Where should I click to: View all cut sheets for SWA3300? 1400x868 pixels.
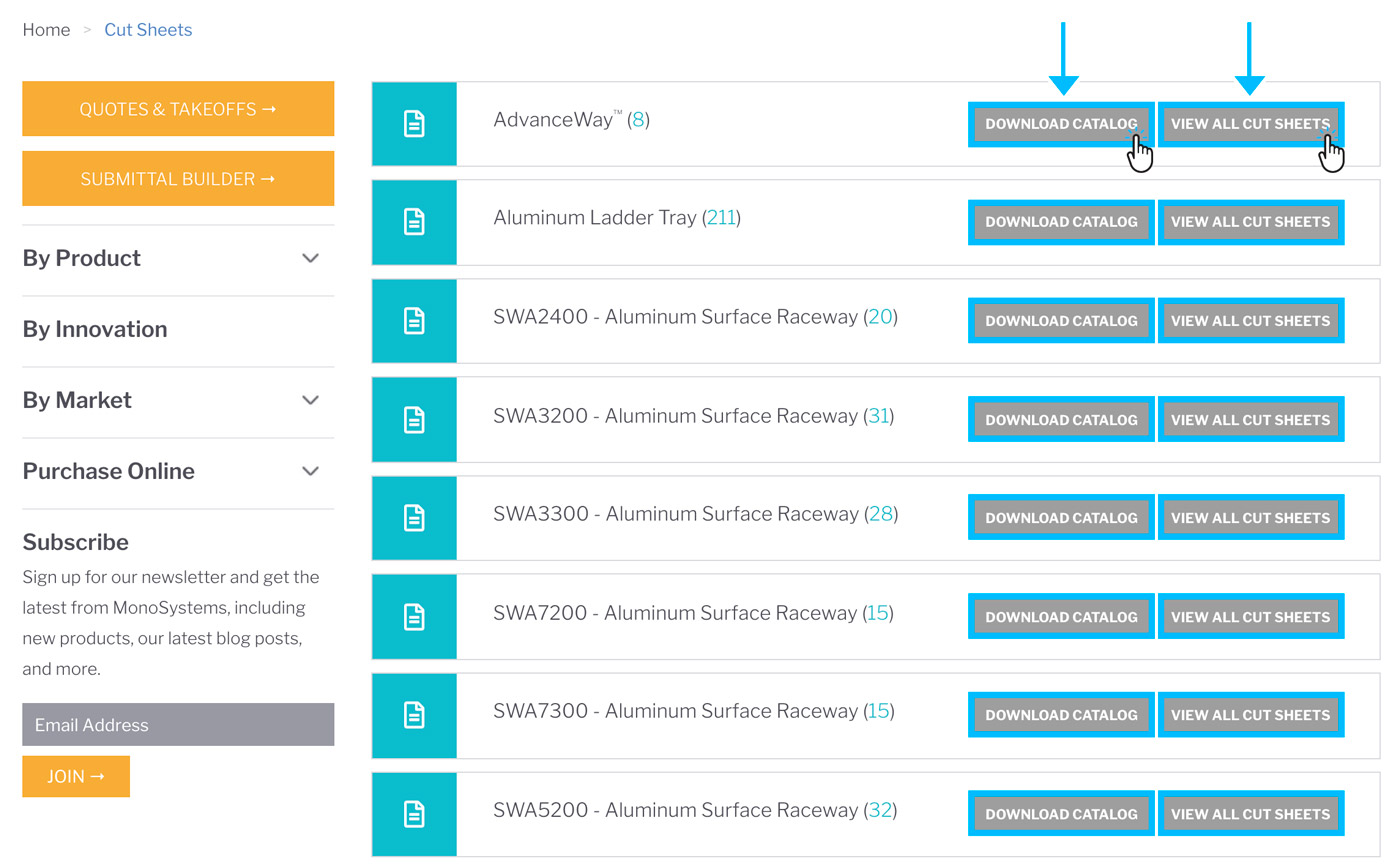click(1251, 518)
